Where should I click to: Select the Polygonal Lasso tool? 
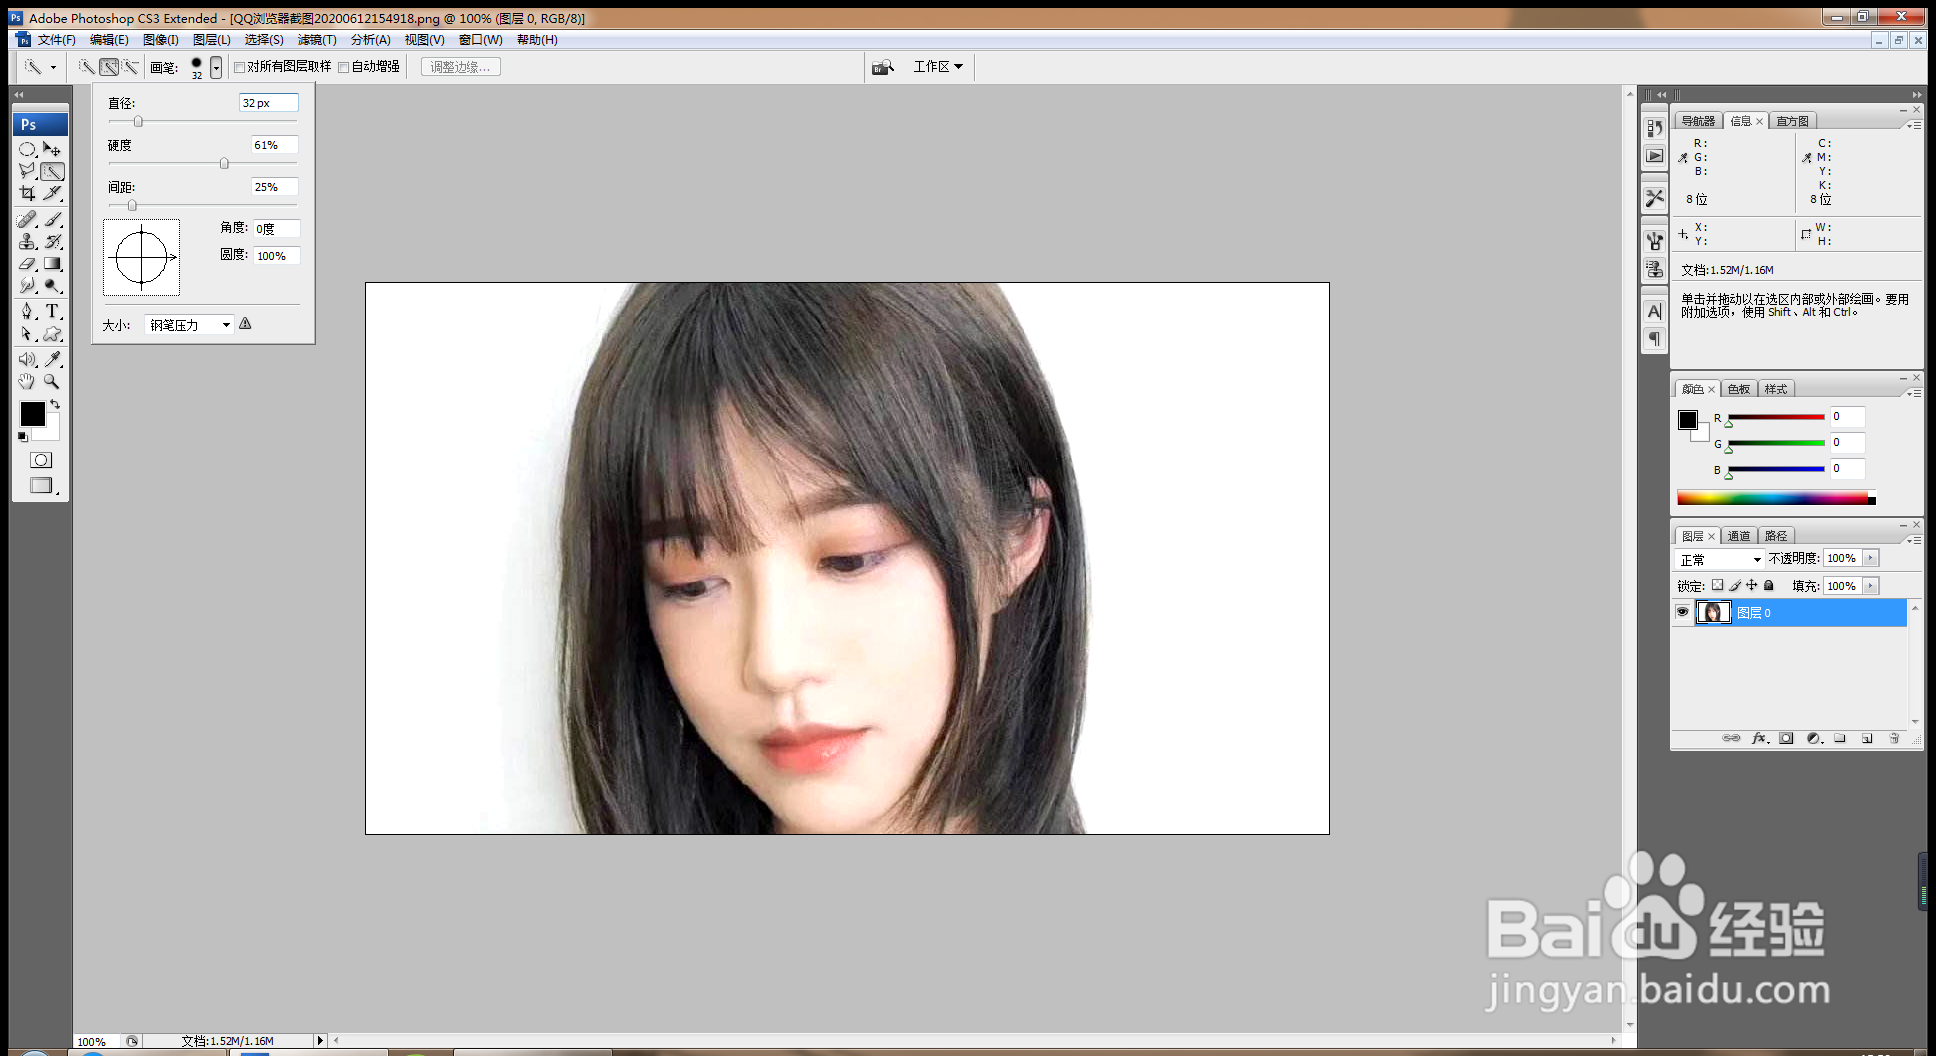click(x=28, y=171)
